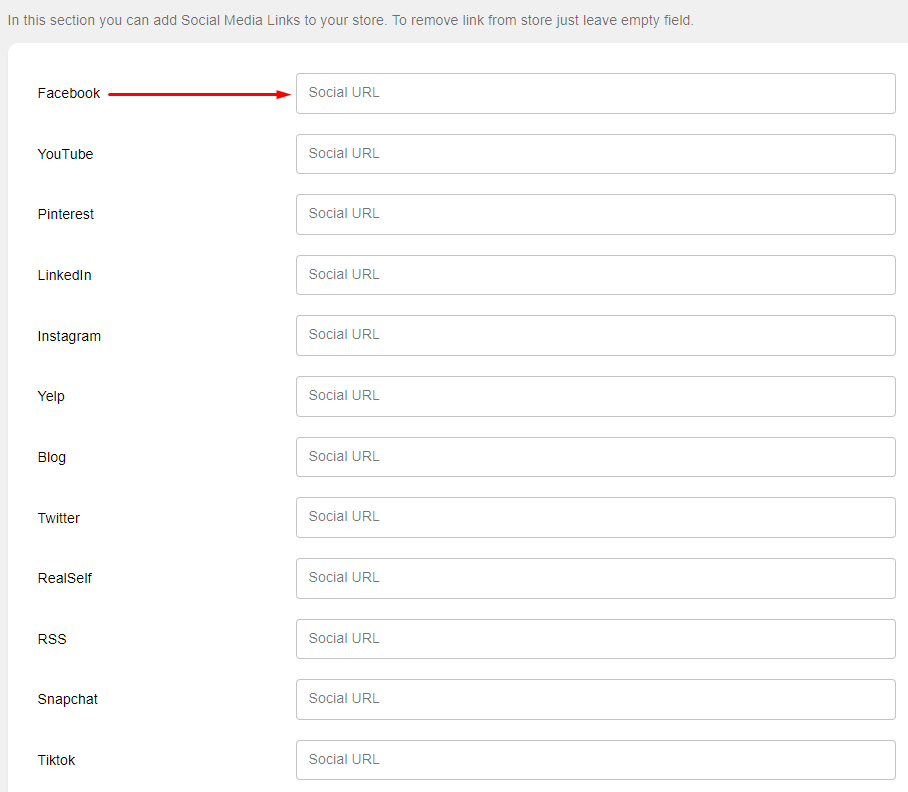Click the Snapchat Social URL input

(x=596, y=699)
